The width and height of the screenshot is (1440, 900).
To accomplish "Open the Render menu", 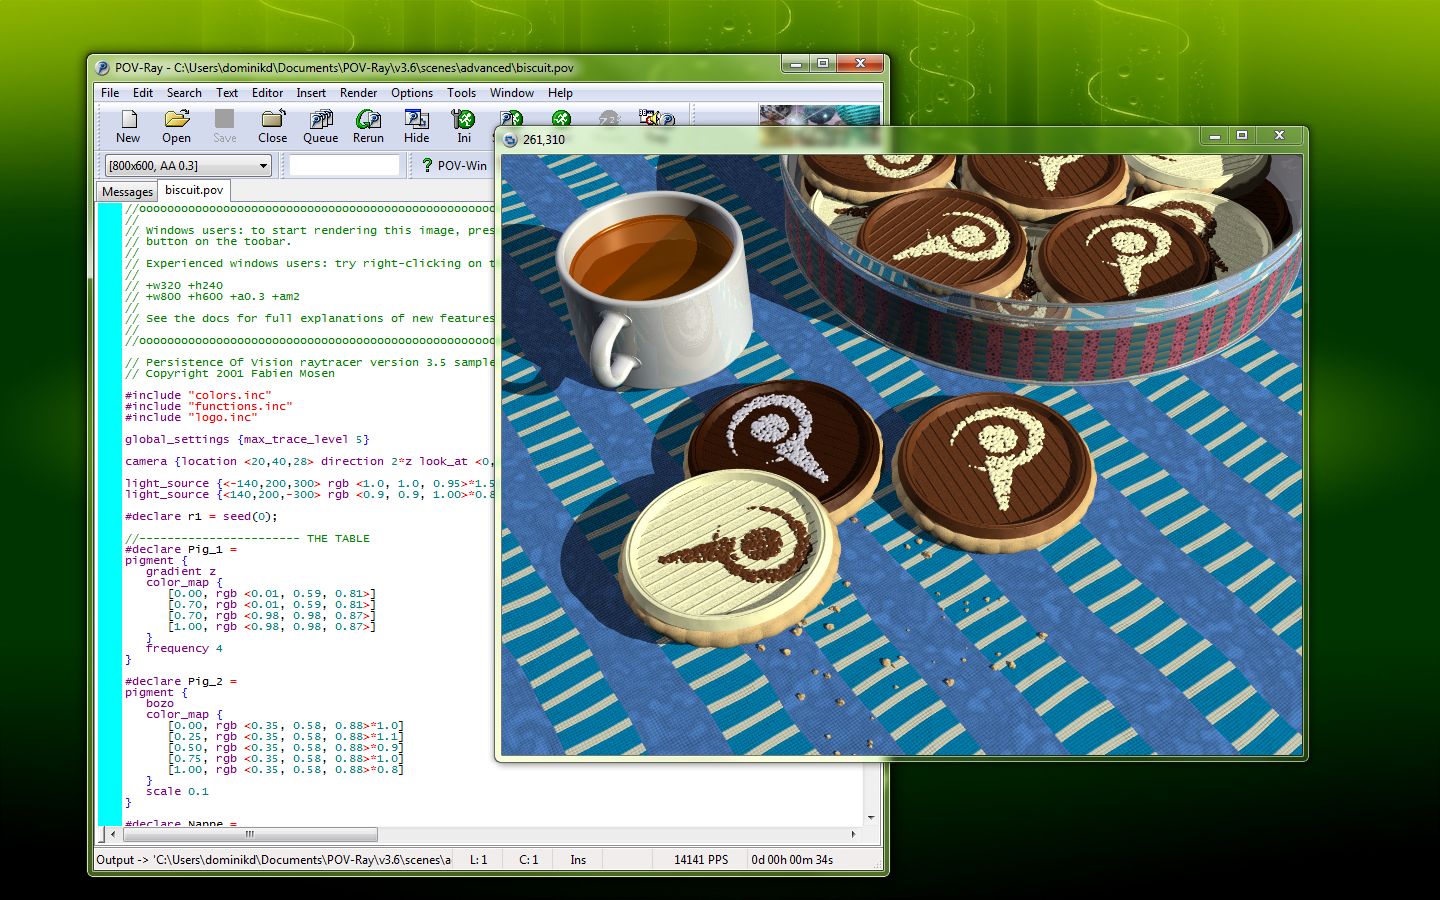I will 358,93.
